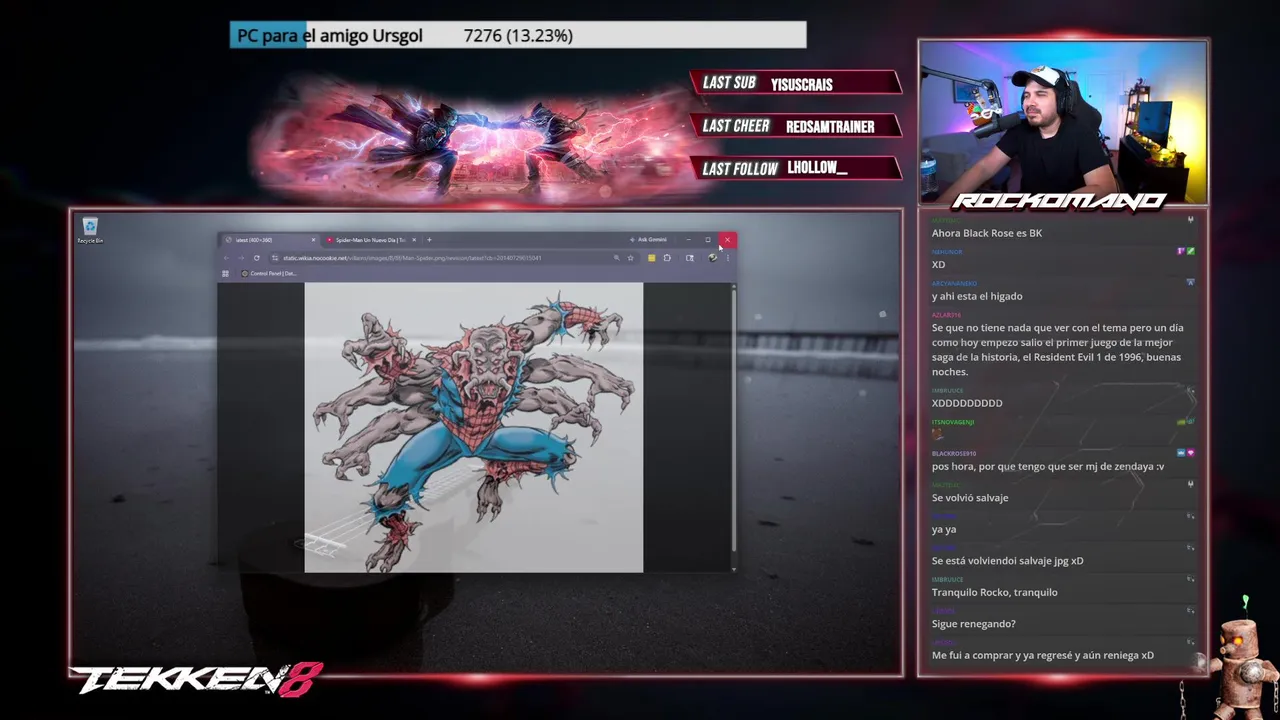Click the 'PC para el amigo Ursgol' progress bar
The height and width of the screenshot is (720, 1280).
click(x=518, y=35)
